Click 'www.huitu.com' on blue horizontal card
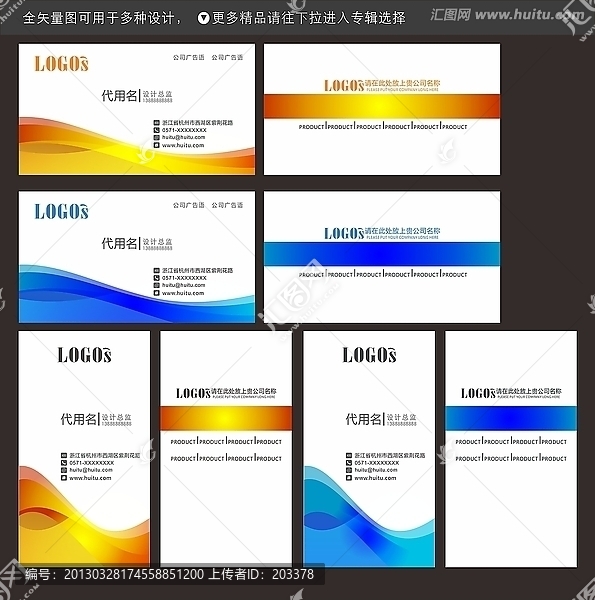The height and width of the screenshot is (600, 595). pyautogui.click(x=183, y=293)
